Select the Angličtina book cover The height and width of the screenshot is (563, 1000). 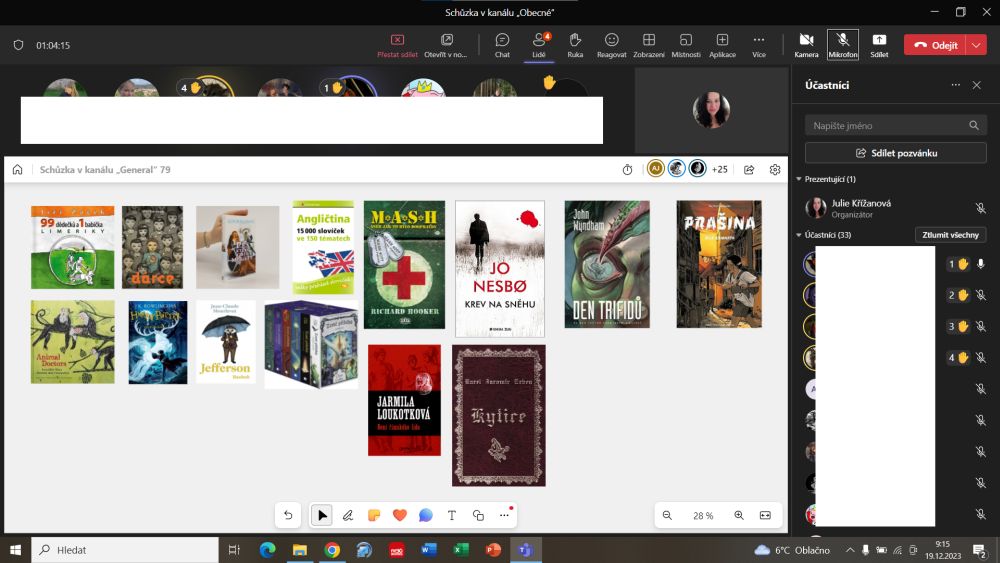pos(323,247)
